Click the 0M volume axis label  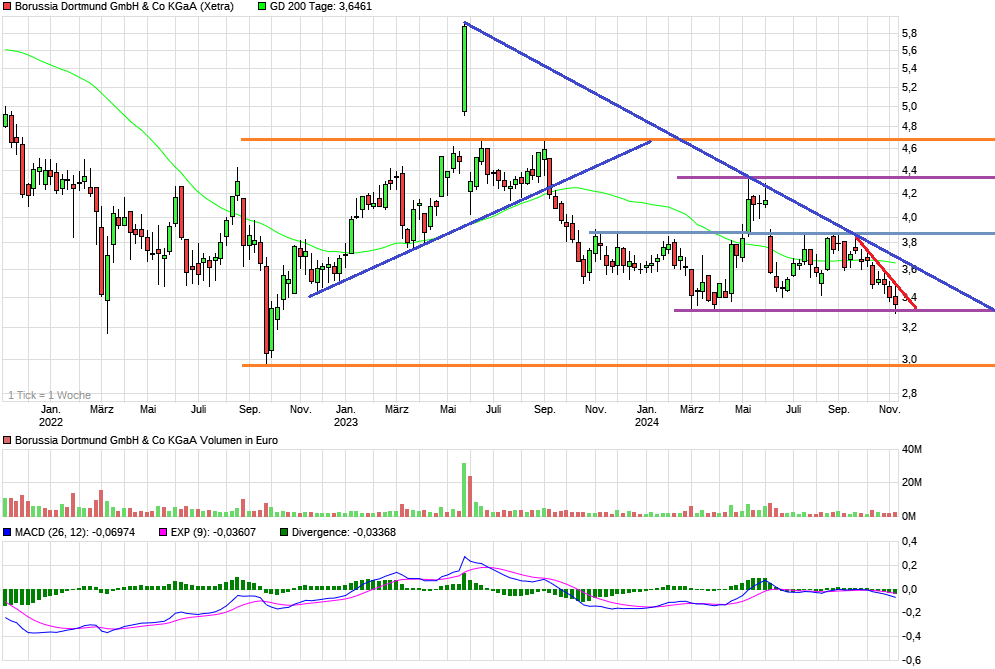(909, 516)
